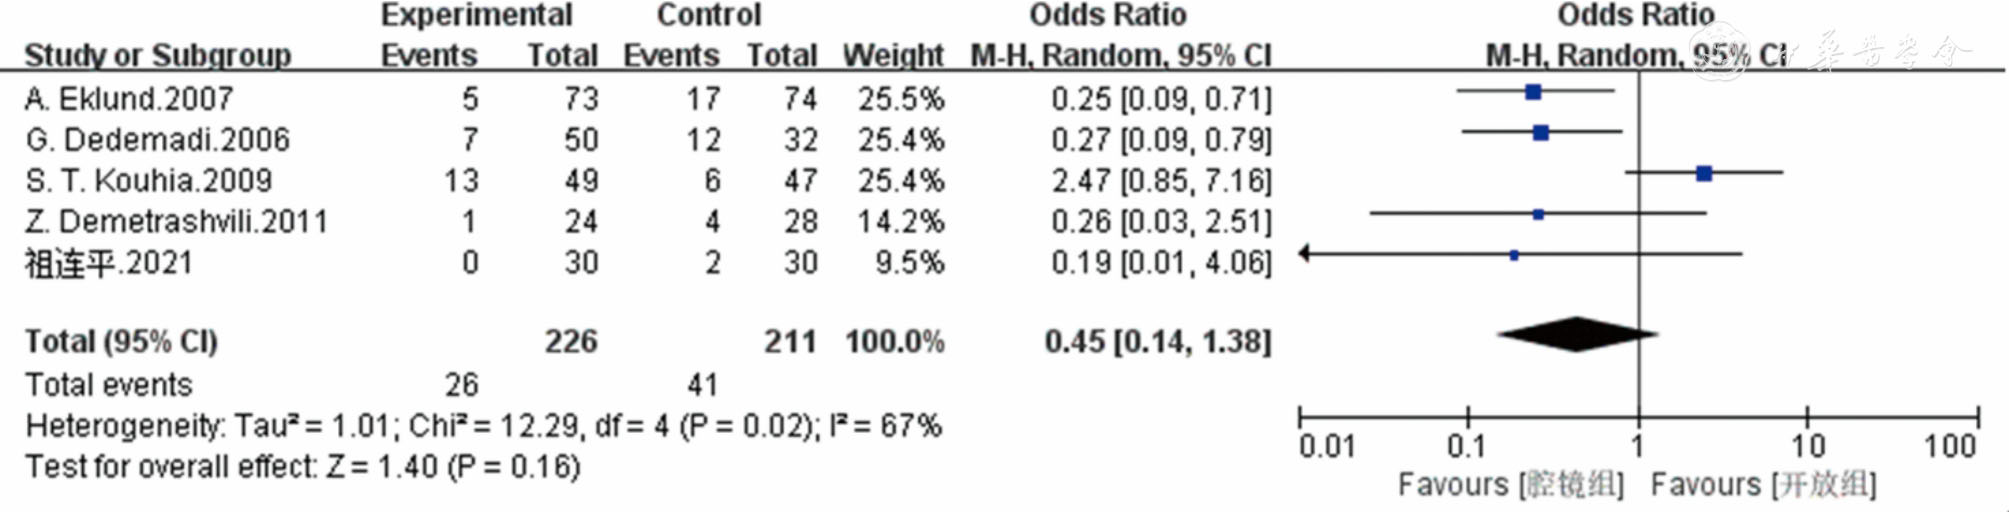This screenshot has width=2009, height=512.
Task: Click the black diamond pooled-effect marker
Action: click(x=1576, y=335)
